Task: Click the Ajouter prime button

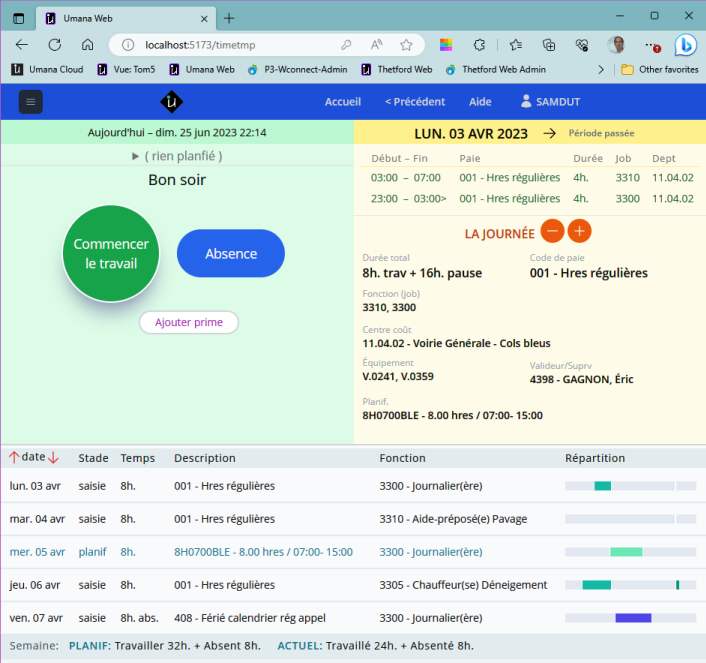Action: (x=189, y=322)
